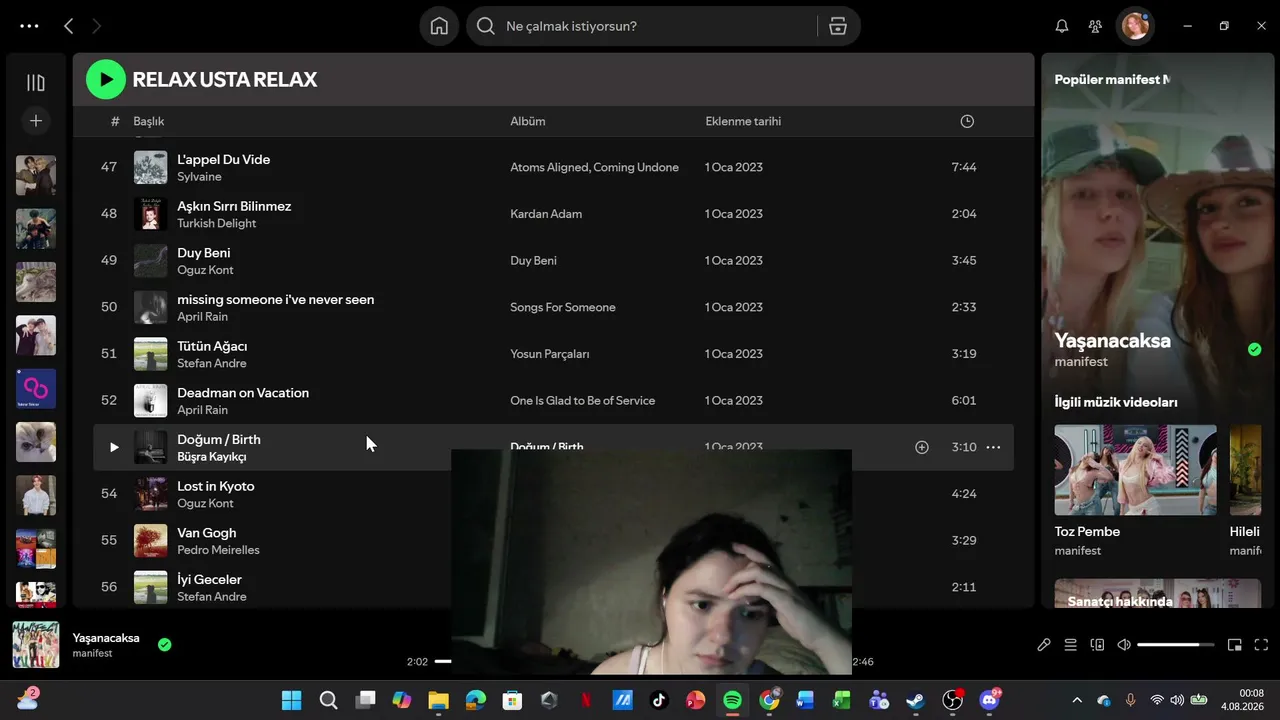Select the track Tütün Ağacı
This screenshot has width=1280, height=720.
(212, 346)
